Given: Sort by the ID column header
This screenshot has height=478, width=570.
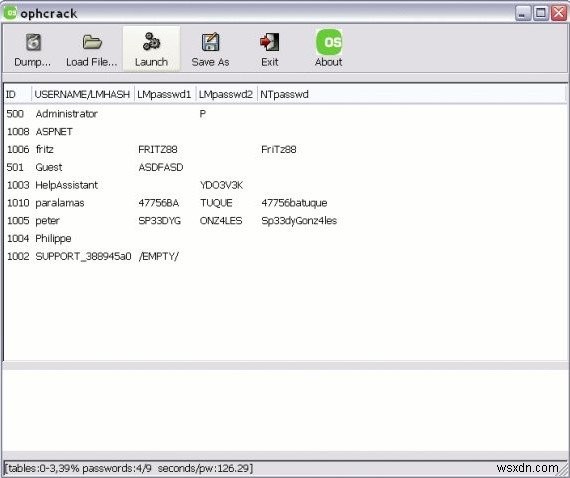Looking at the screenshot, I should pyautogui.click(x=17, y=95).
